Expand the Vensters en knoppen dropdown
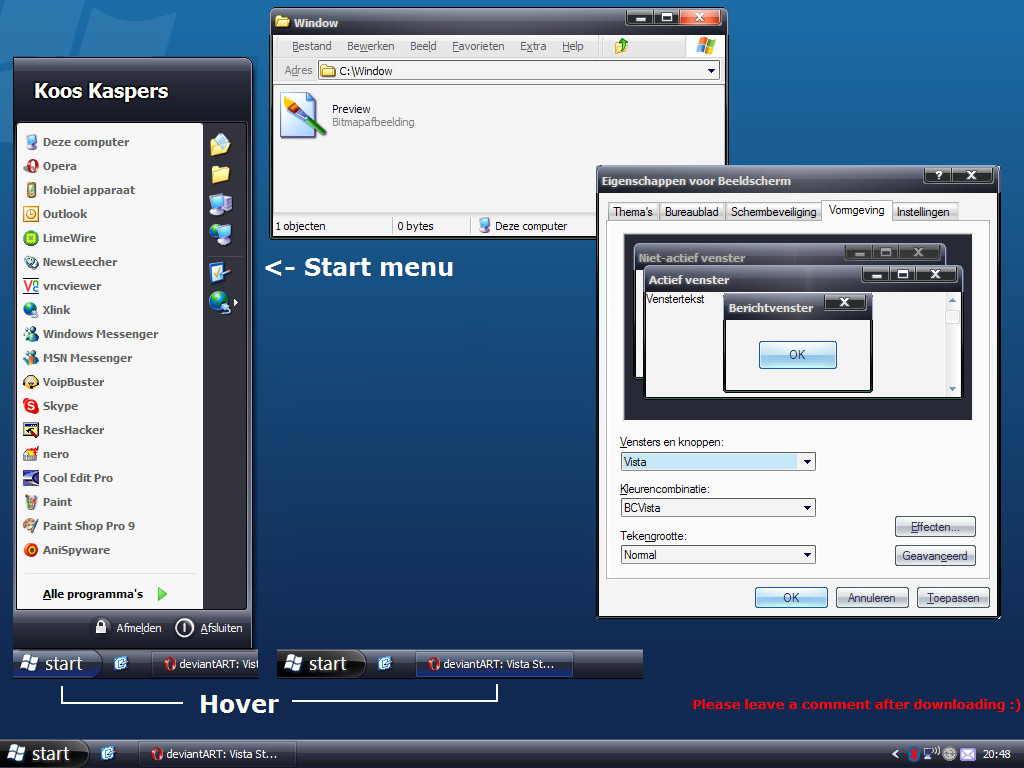This screenshot has width=1024, height=768. coord(807,462)
